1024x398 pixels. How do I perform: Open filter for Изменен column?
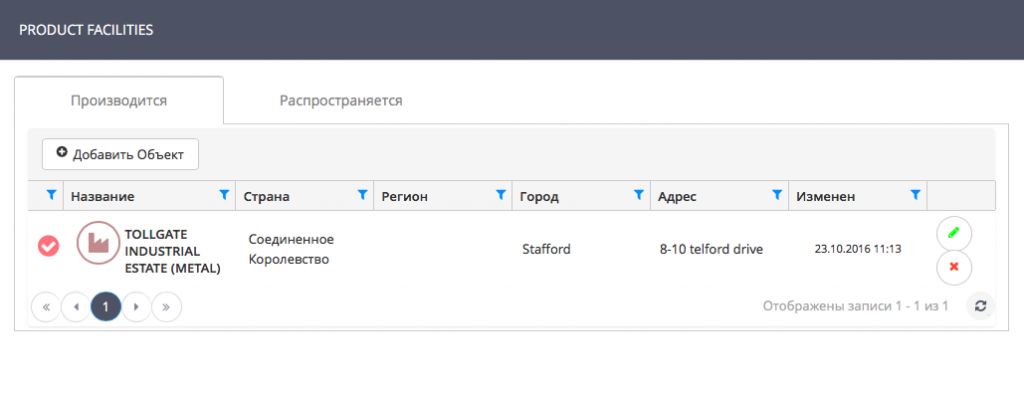pos(916,195)
